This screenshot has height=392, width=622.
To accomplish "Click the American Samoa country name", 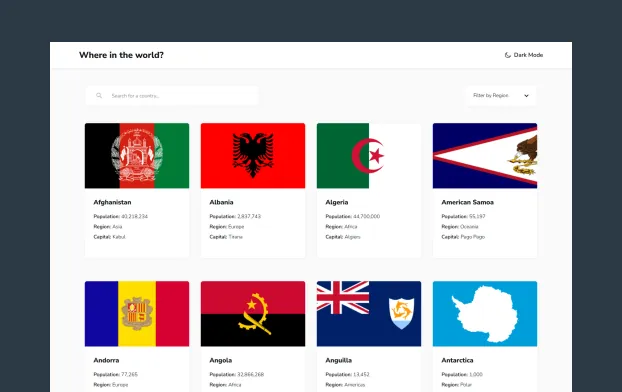I will [x=468, y=202].
